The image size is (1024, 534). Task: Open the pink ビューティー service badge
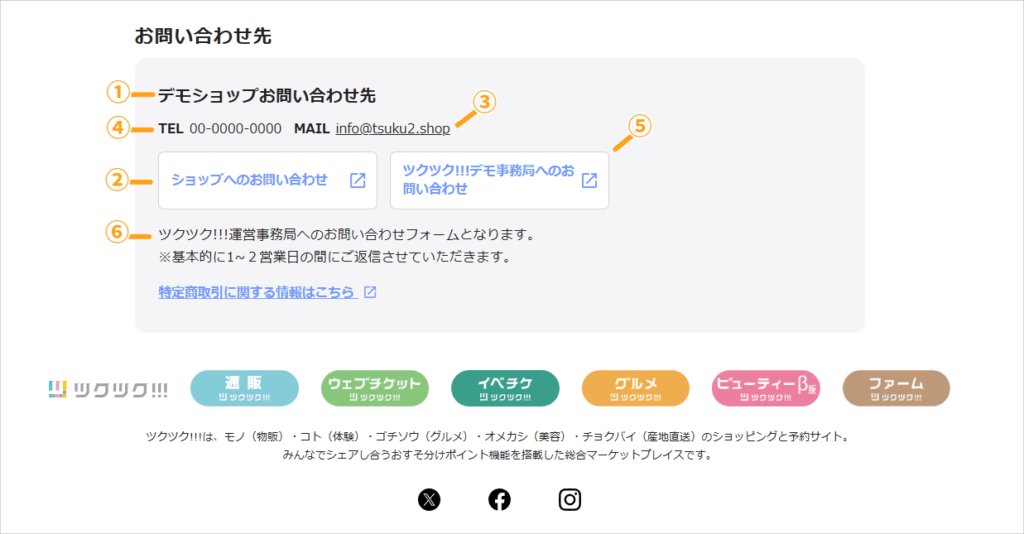[x=766, y=389]
